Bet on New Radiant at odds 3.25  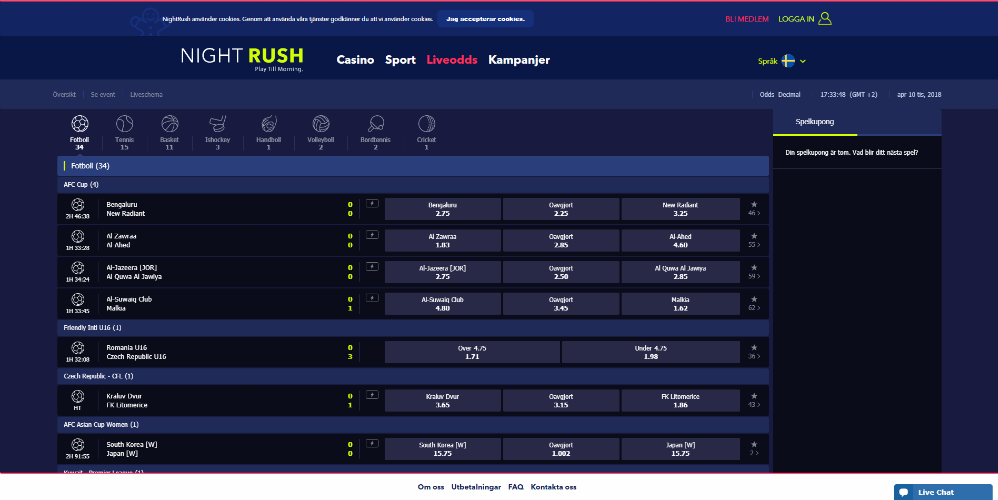pyautogui.click(x=680, y=209)
